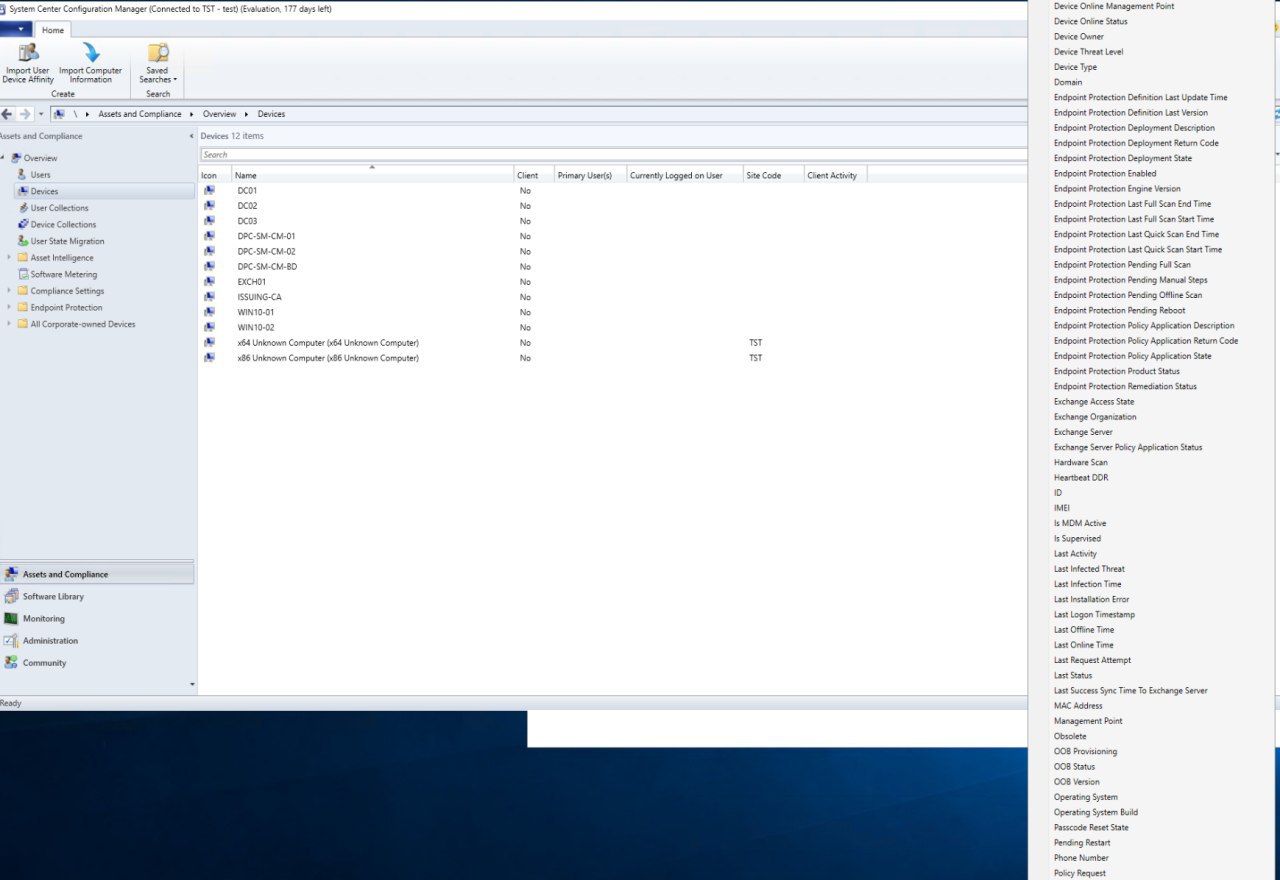Choose MAC Address column option

(x=1078, y=706)
